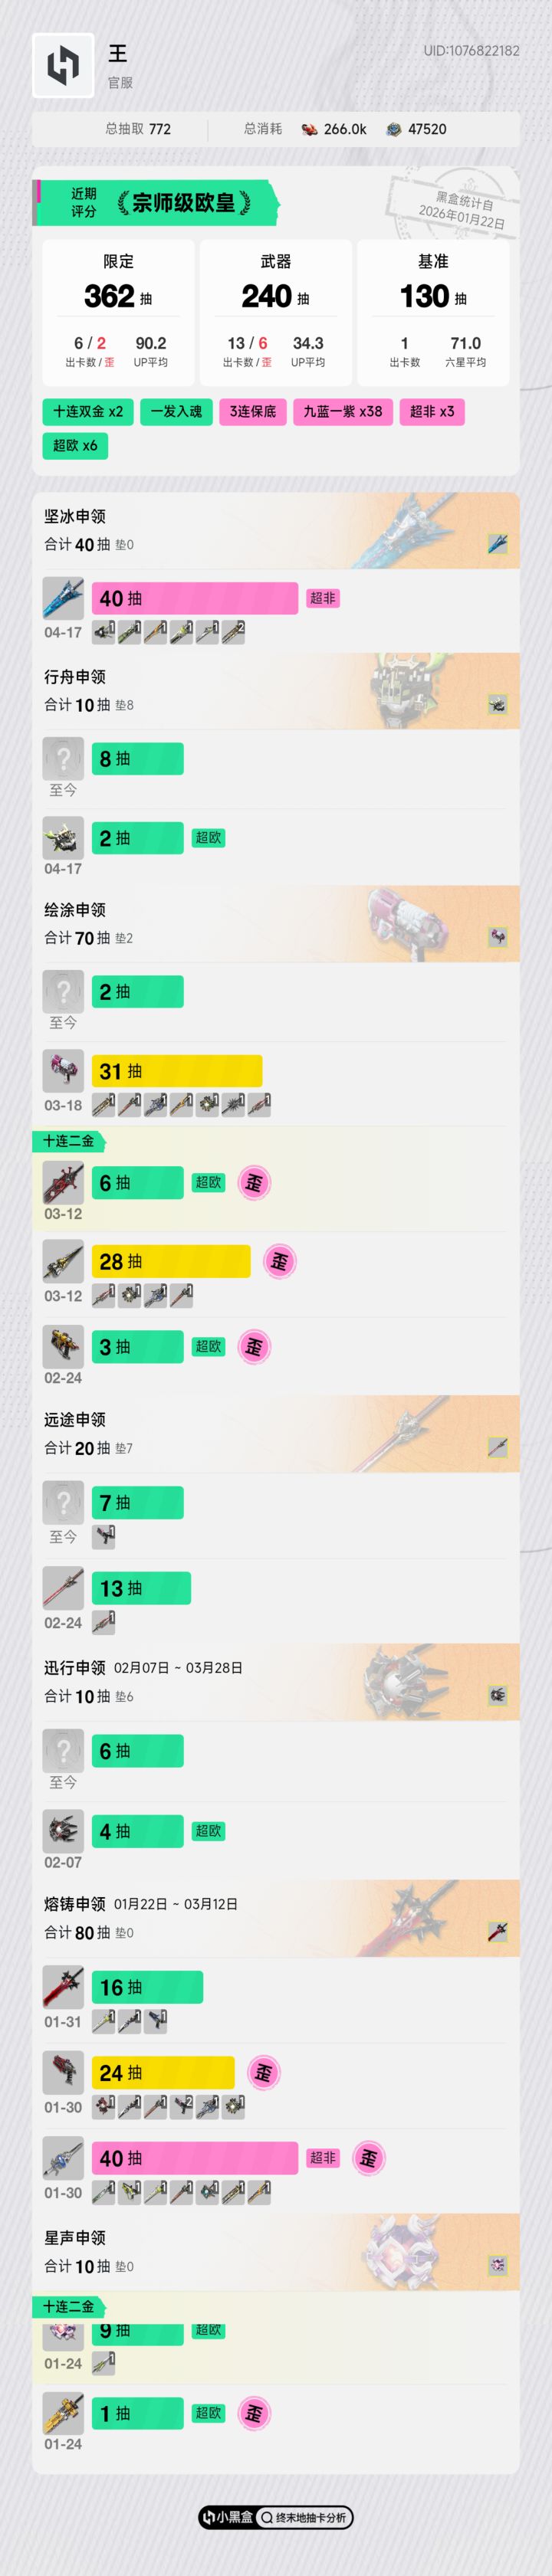Click the 终末地抽卡分析 search box
Viewport: 552px width, 2576px height.
[304, 2517]
